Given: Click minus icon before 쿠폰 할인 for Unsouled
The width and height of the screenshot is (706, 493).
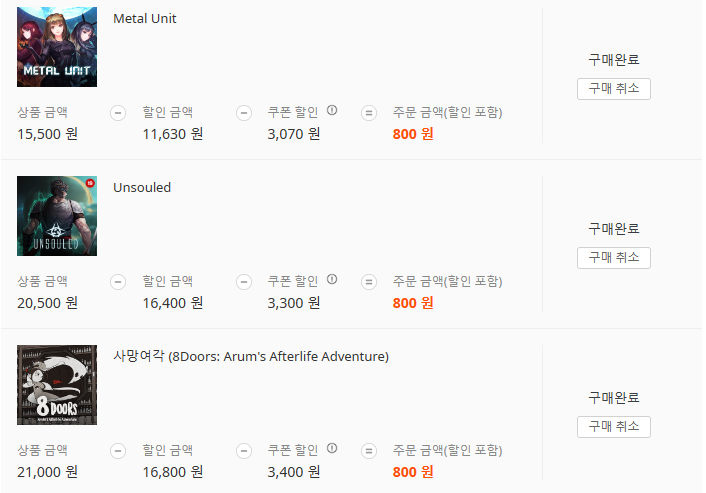Looking at the screenshot, I should (x=243, y=281).
